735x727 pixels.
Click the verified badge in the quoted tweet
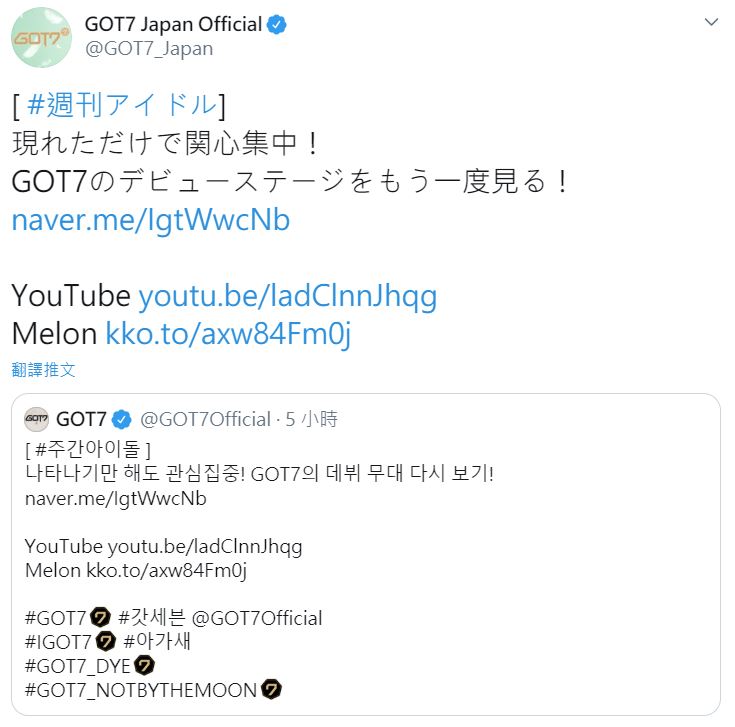(121, 419)
